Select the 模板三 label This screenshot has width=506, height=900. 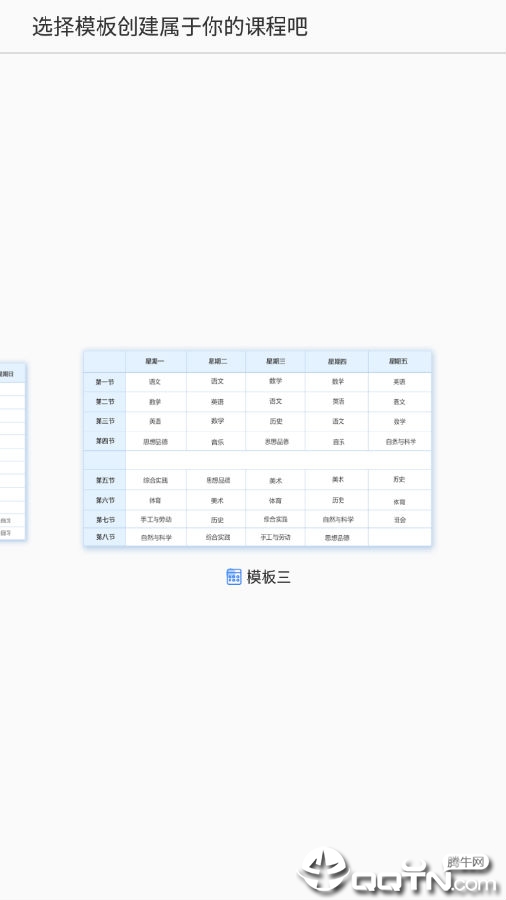(x=268, y=577)
